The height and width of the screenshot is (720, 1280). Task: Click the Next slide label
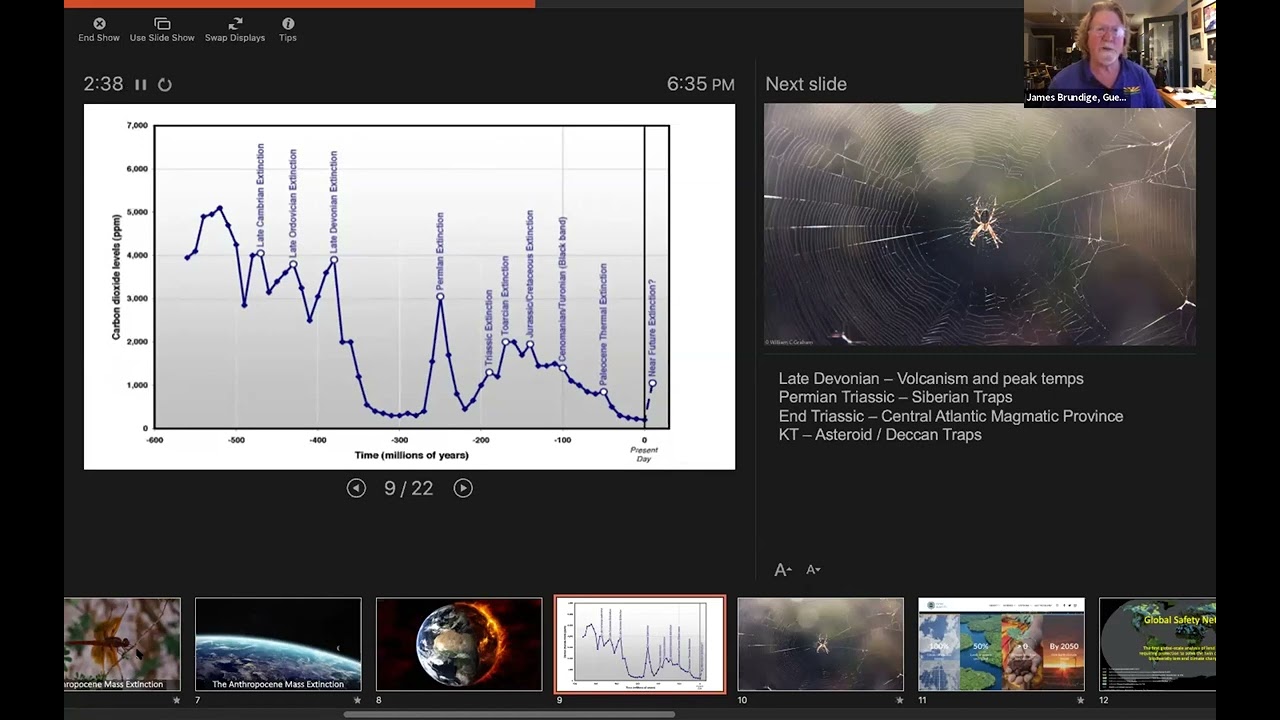[806, 84]
